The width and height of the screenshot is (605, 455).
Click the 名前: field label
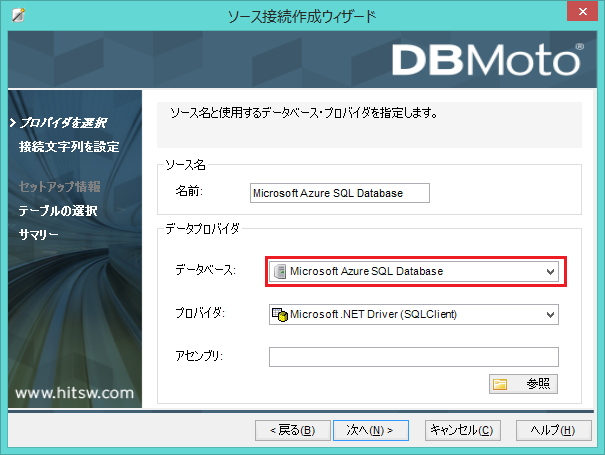click(x=189, y=191)
